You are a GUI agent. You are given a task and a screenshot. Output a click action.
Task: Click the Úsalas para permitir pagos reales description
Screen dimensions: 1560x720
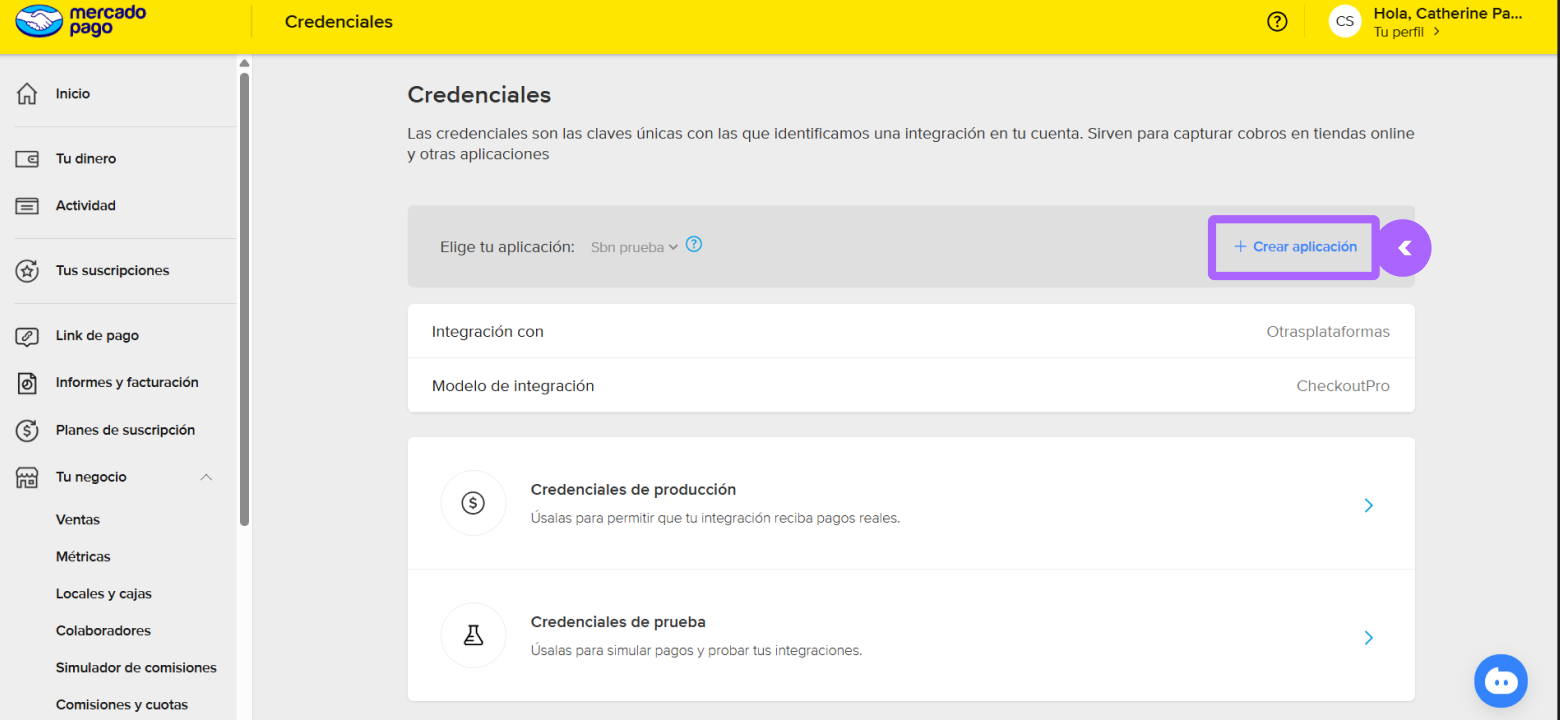715,519
